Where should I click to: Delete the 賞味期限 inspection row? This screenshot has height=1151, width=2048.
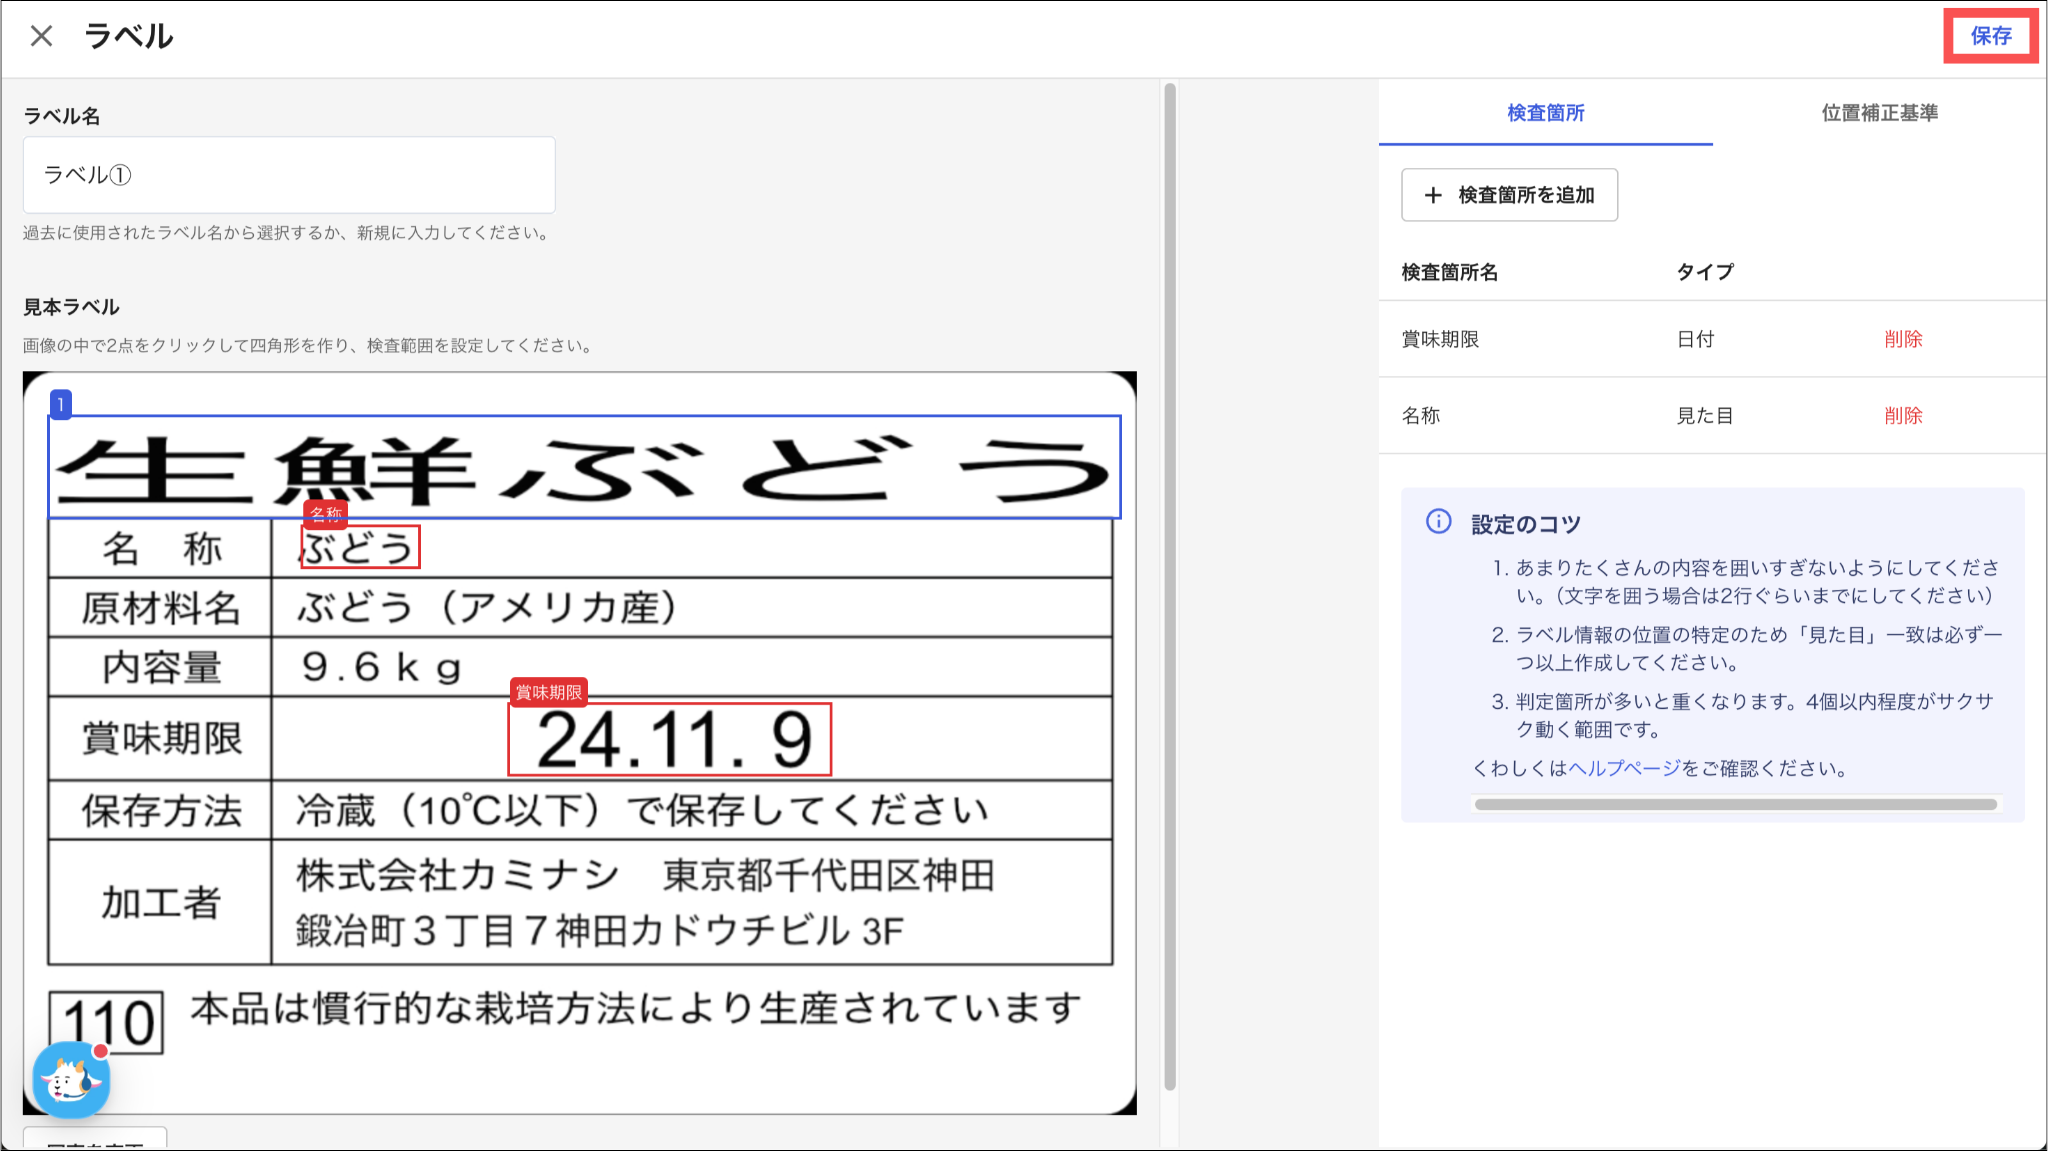tap(1902, 339)
